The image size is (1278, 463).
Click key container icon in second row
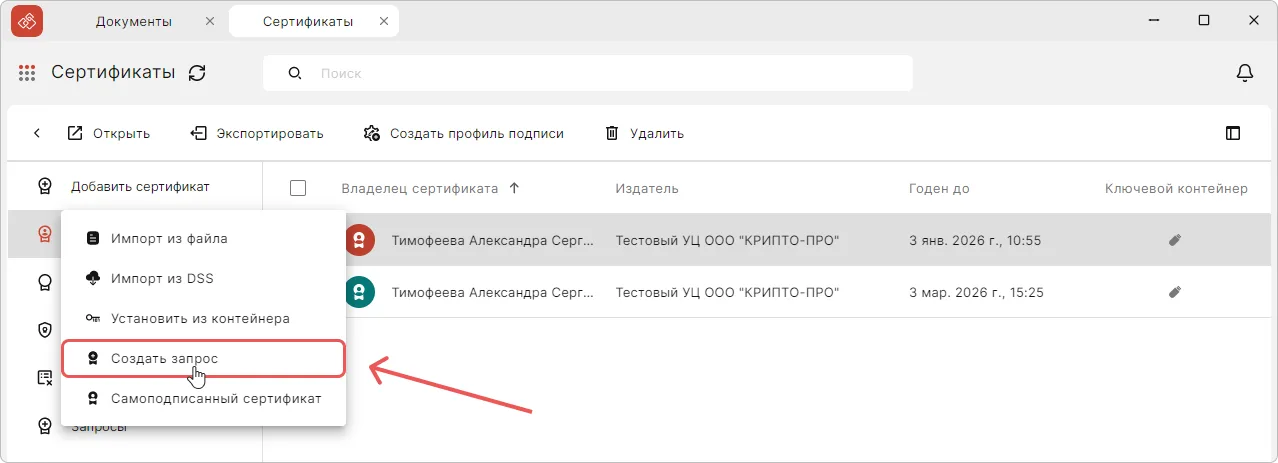point(1175,293)
